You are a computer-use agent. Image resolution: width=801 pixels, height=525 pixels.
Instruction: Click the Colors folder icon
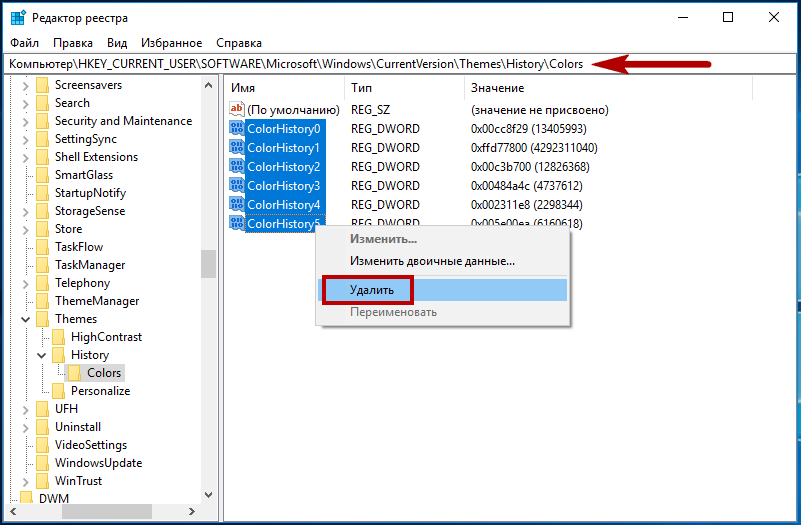pos(75,373)
